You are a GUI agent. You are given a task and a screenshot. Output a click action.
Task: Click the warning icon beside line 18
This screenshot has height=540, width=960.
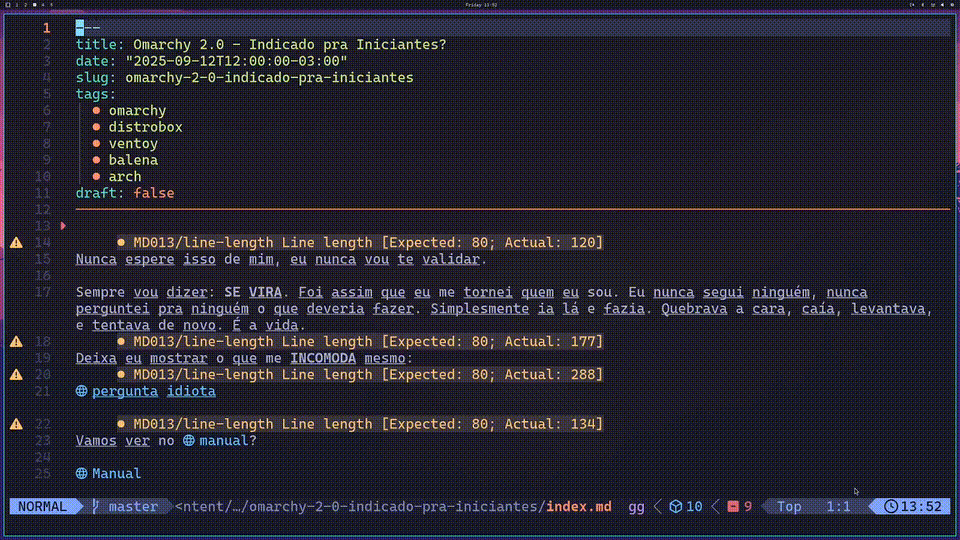click(x=17, y=342)
